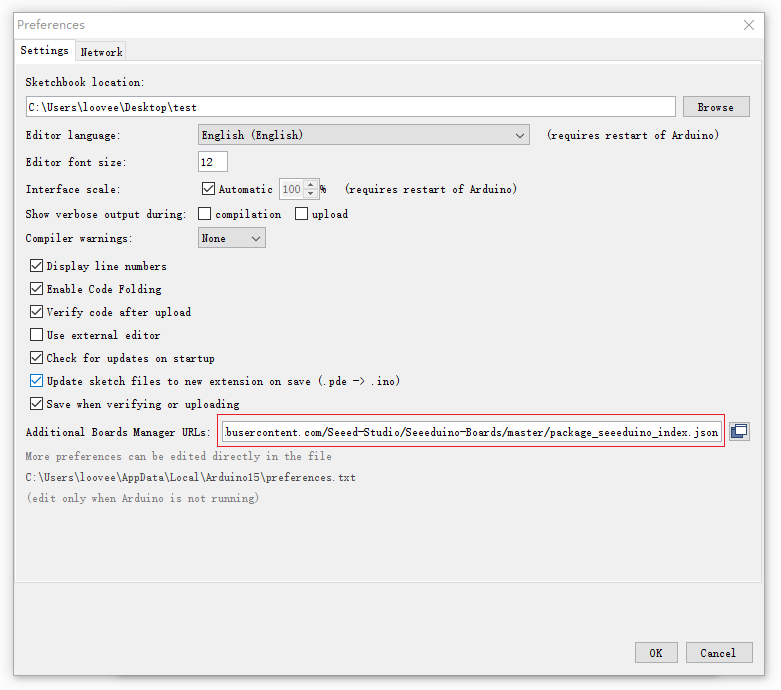Image resolution: width=781 pixels, height=690 pixels.
Task: Select the Settings tab
Action: [45, 51]
